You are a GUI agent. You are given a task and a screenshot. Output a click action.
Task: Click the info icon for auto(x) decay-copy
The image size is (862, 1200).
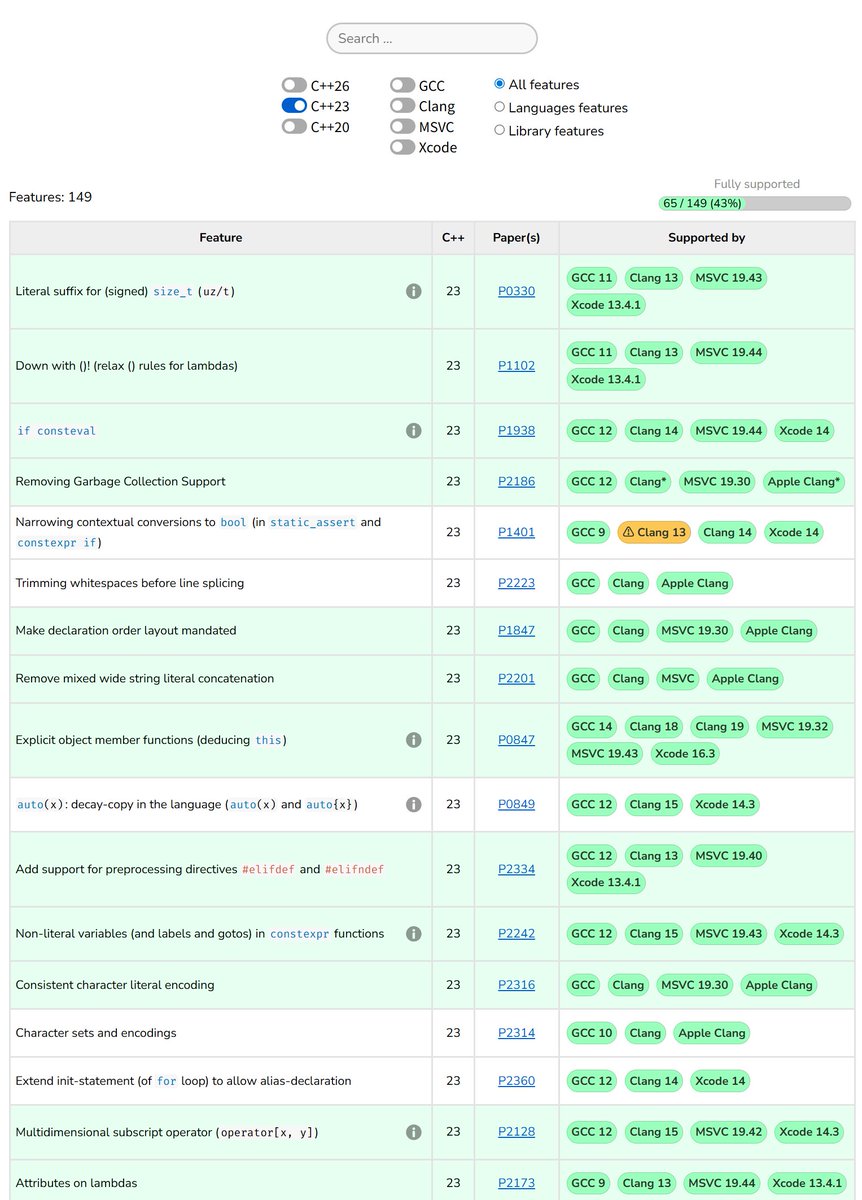(x=413, y=804)
